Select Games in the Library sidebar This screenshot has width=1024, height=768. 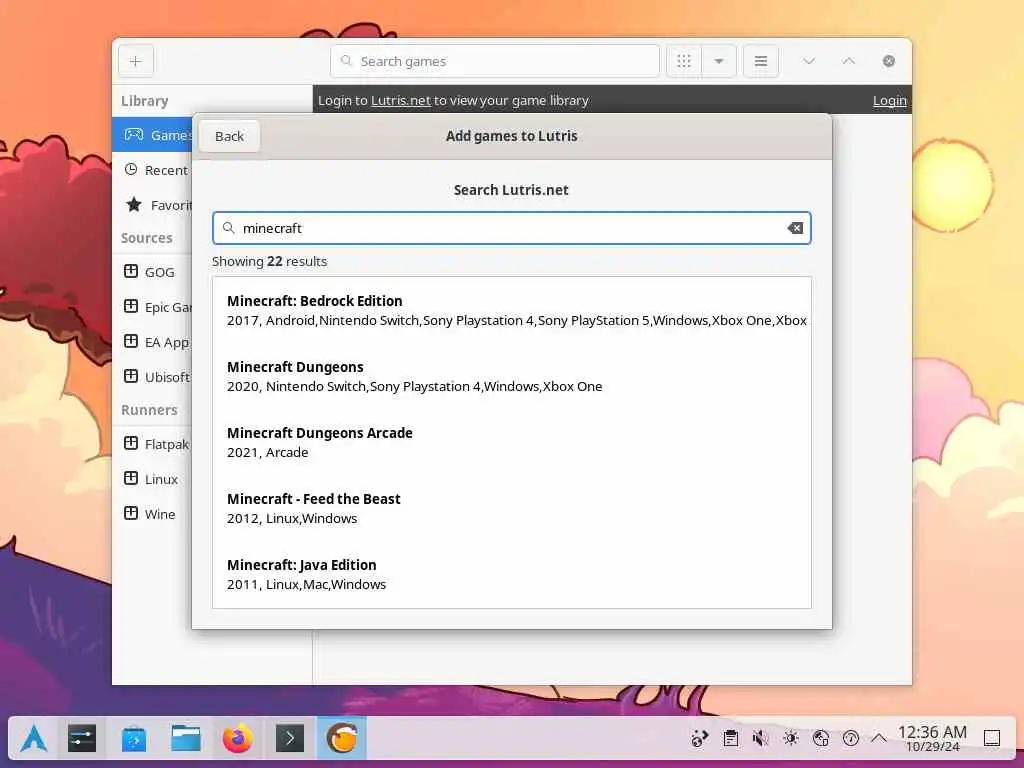(x=152, y=135)
